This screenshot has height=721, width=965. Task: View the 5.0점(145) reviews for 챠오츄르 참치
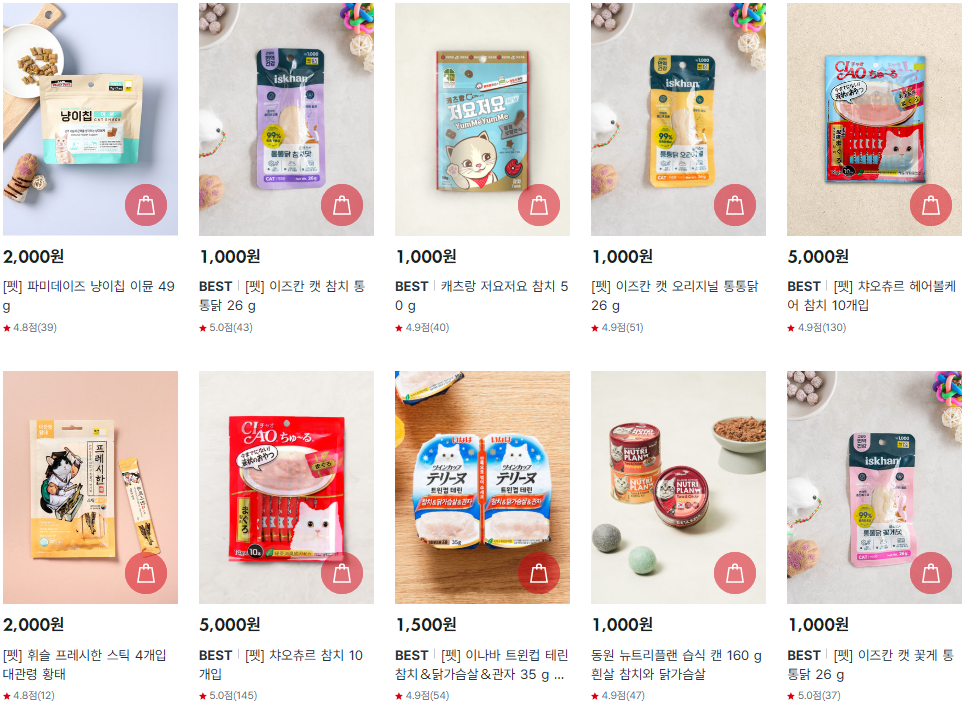(x=228, y=696)
